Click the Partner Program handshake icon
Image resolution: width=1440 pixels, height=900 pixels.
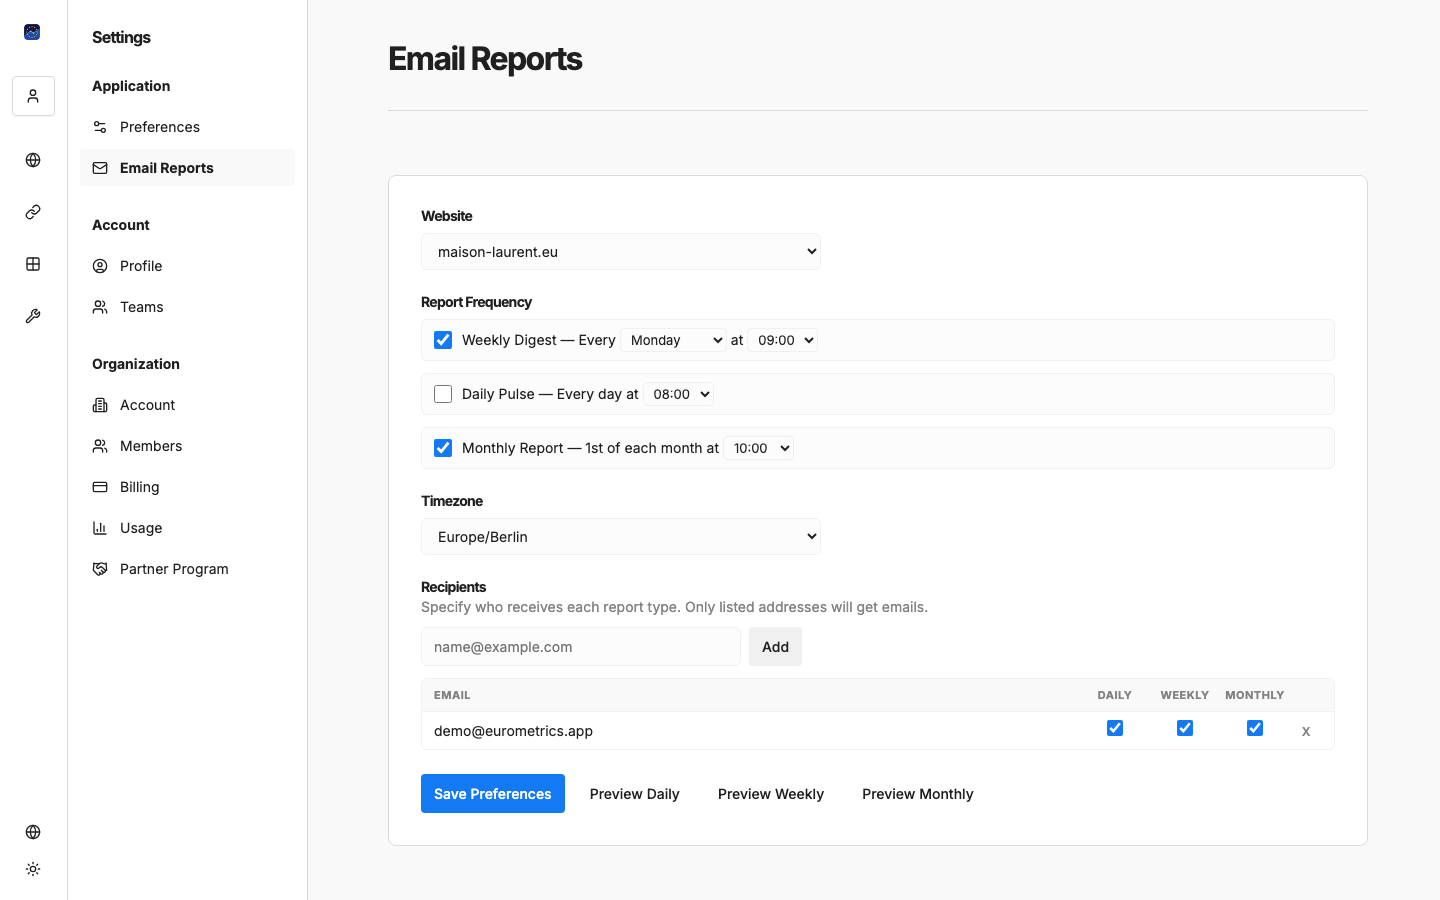tap(100, 569)
